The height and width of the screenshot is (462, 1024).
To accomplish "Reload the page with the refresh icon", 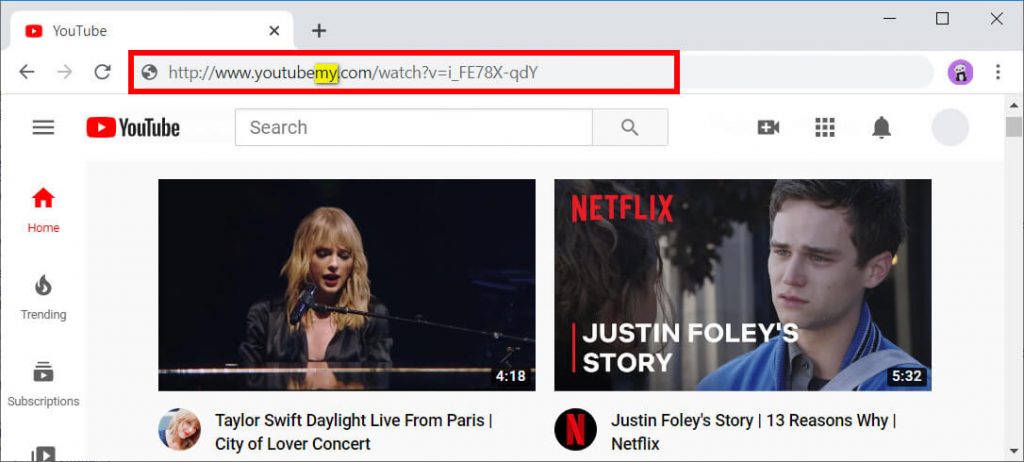I will tap(103, 72).
